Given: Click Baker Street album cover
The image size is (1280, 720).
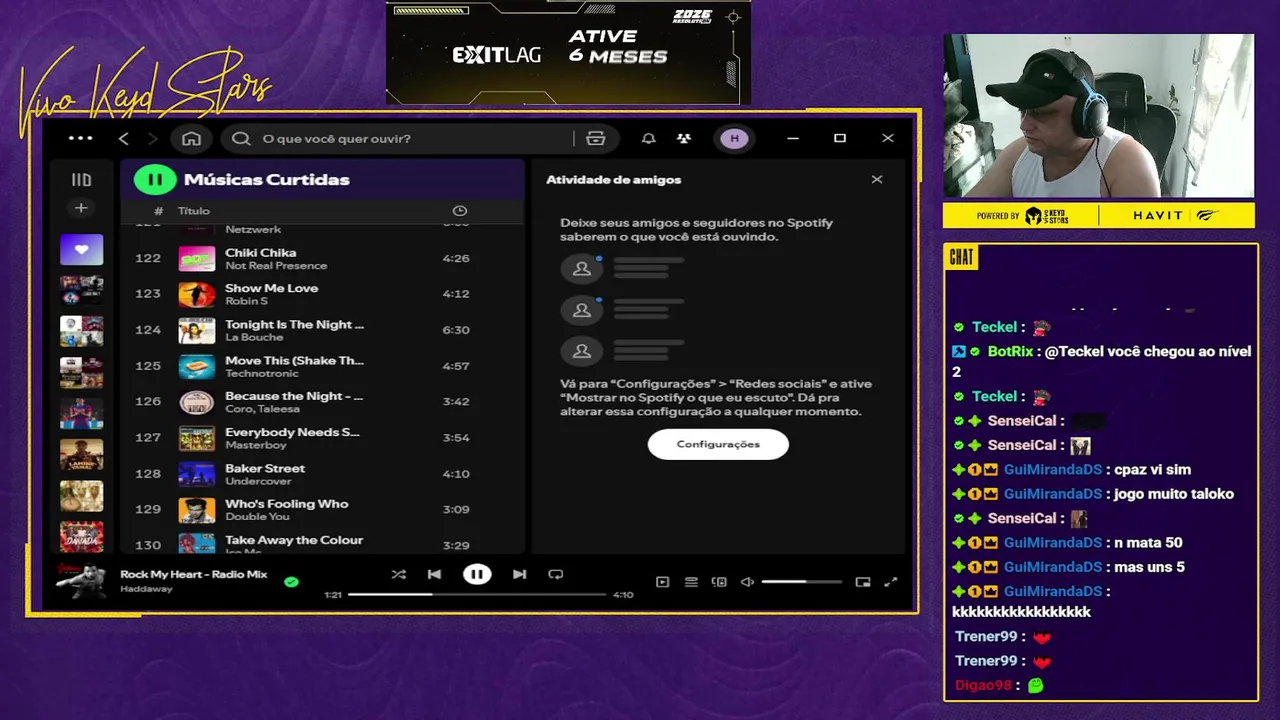Looking at the screenshot, I should 197,474.
